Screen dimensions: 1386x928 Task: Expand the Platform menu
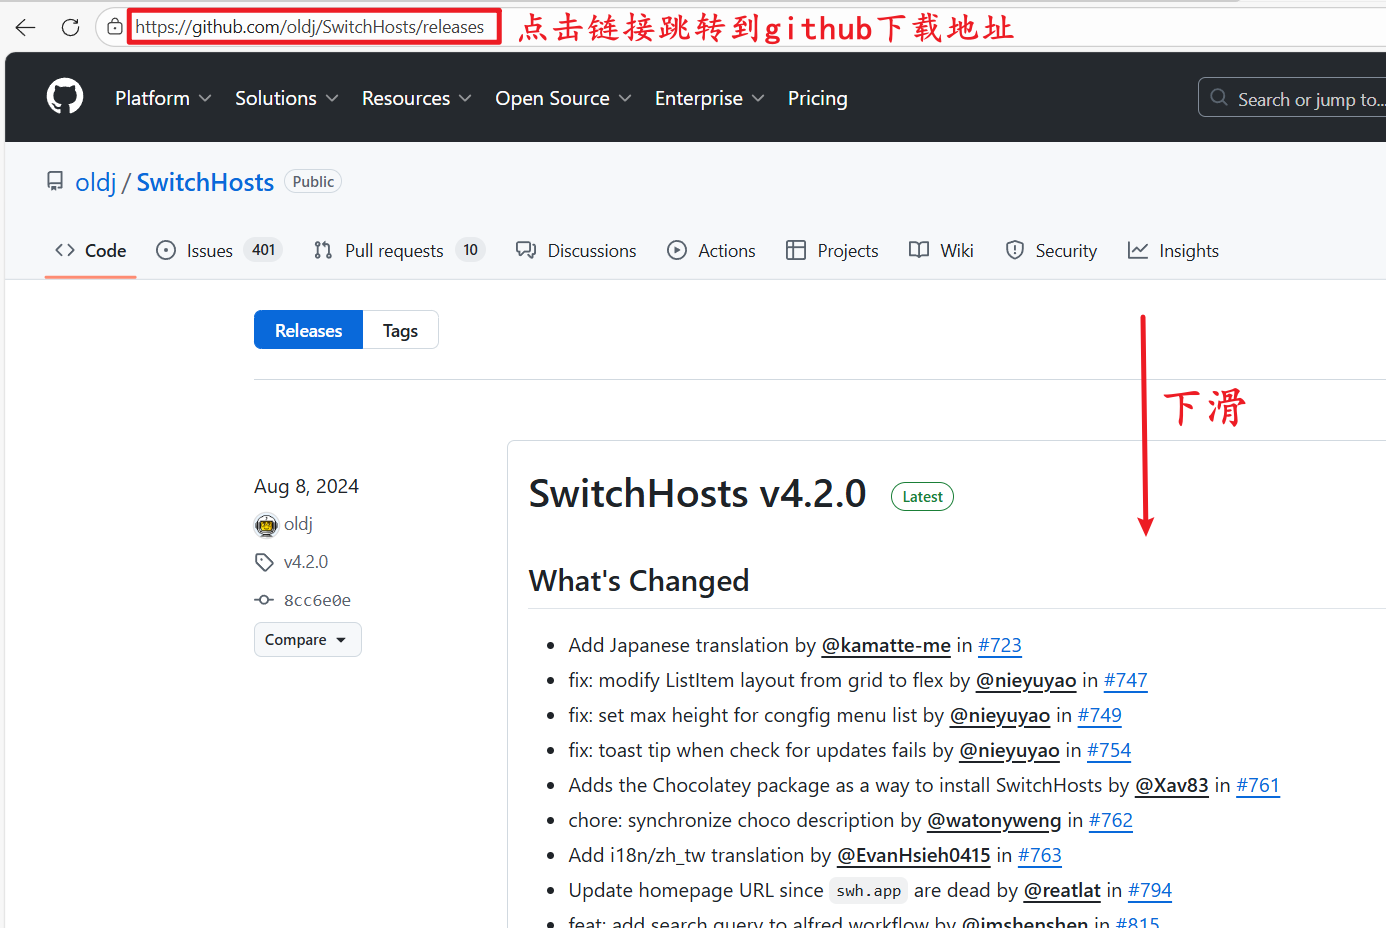(x=163, y=98)
